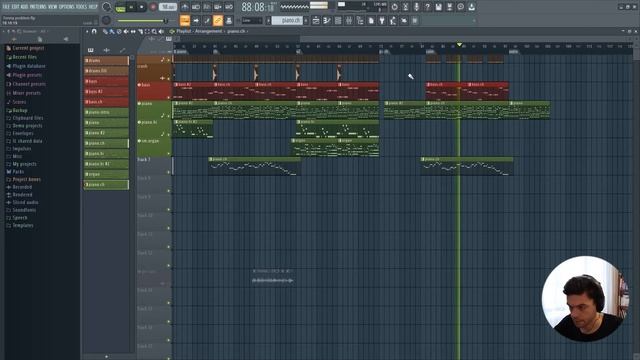640x360 pixels.
Task: Open the playlist options menu arrow
Action: pyautogui.click(x=87, y=31)
